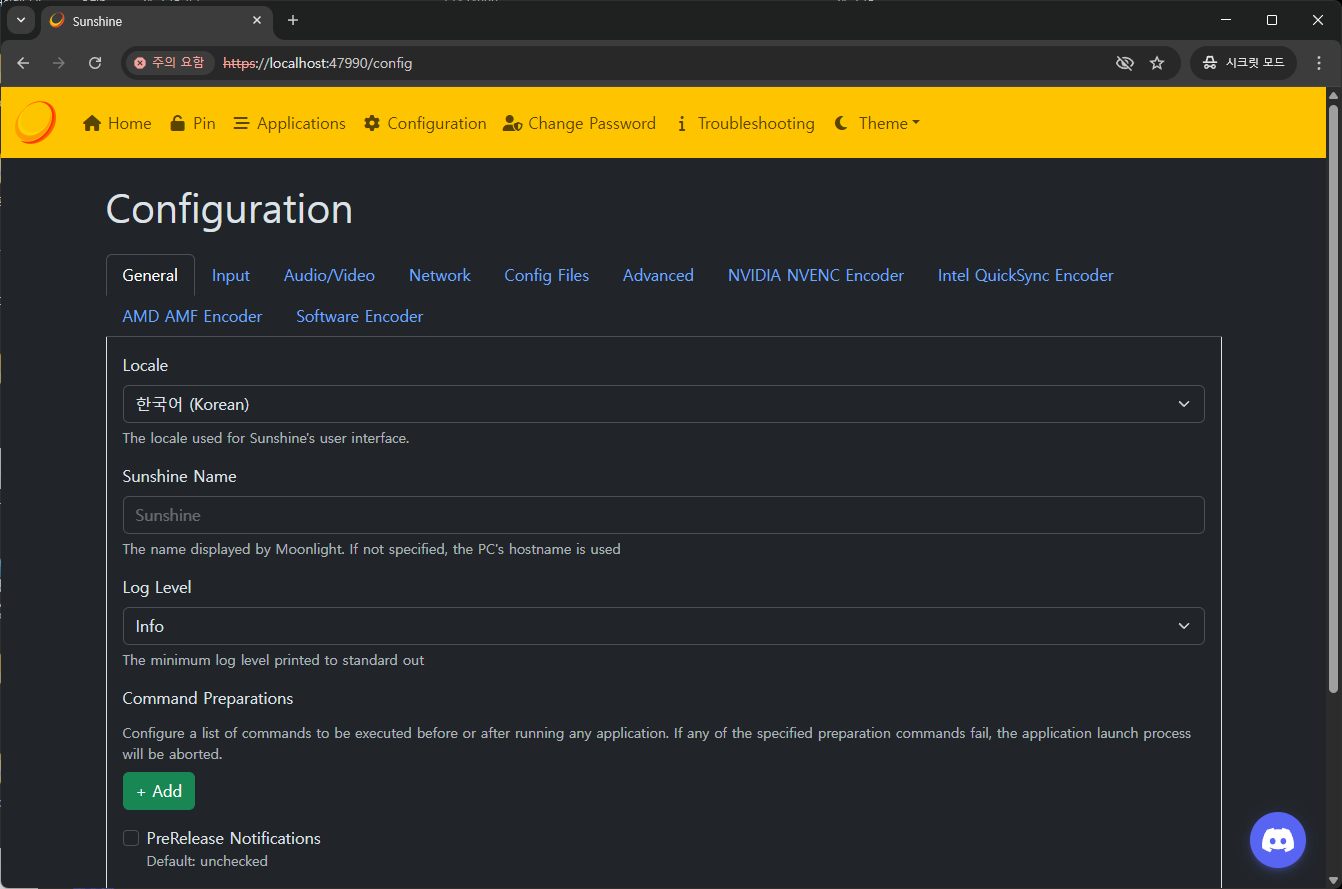Select the General tab

pyautogui.click(x=150, y=275)
